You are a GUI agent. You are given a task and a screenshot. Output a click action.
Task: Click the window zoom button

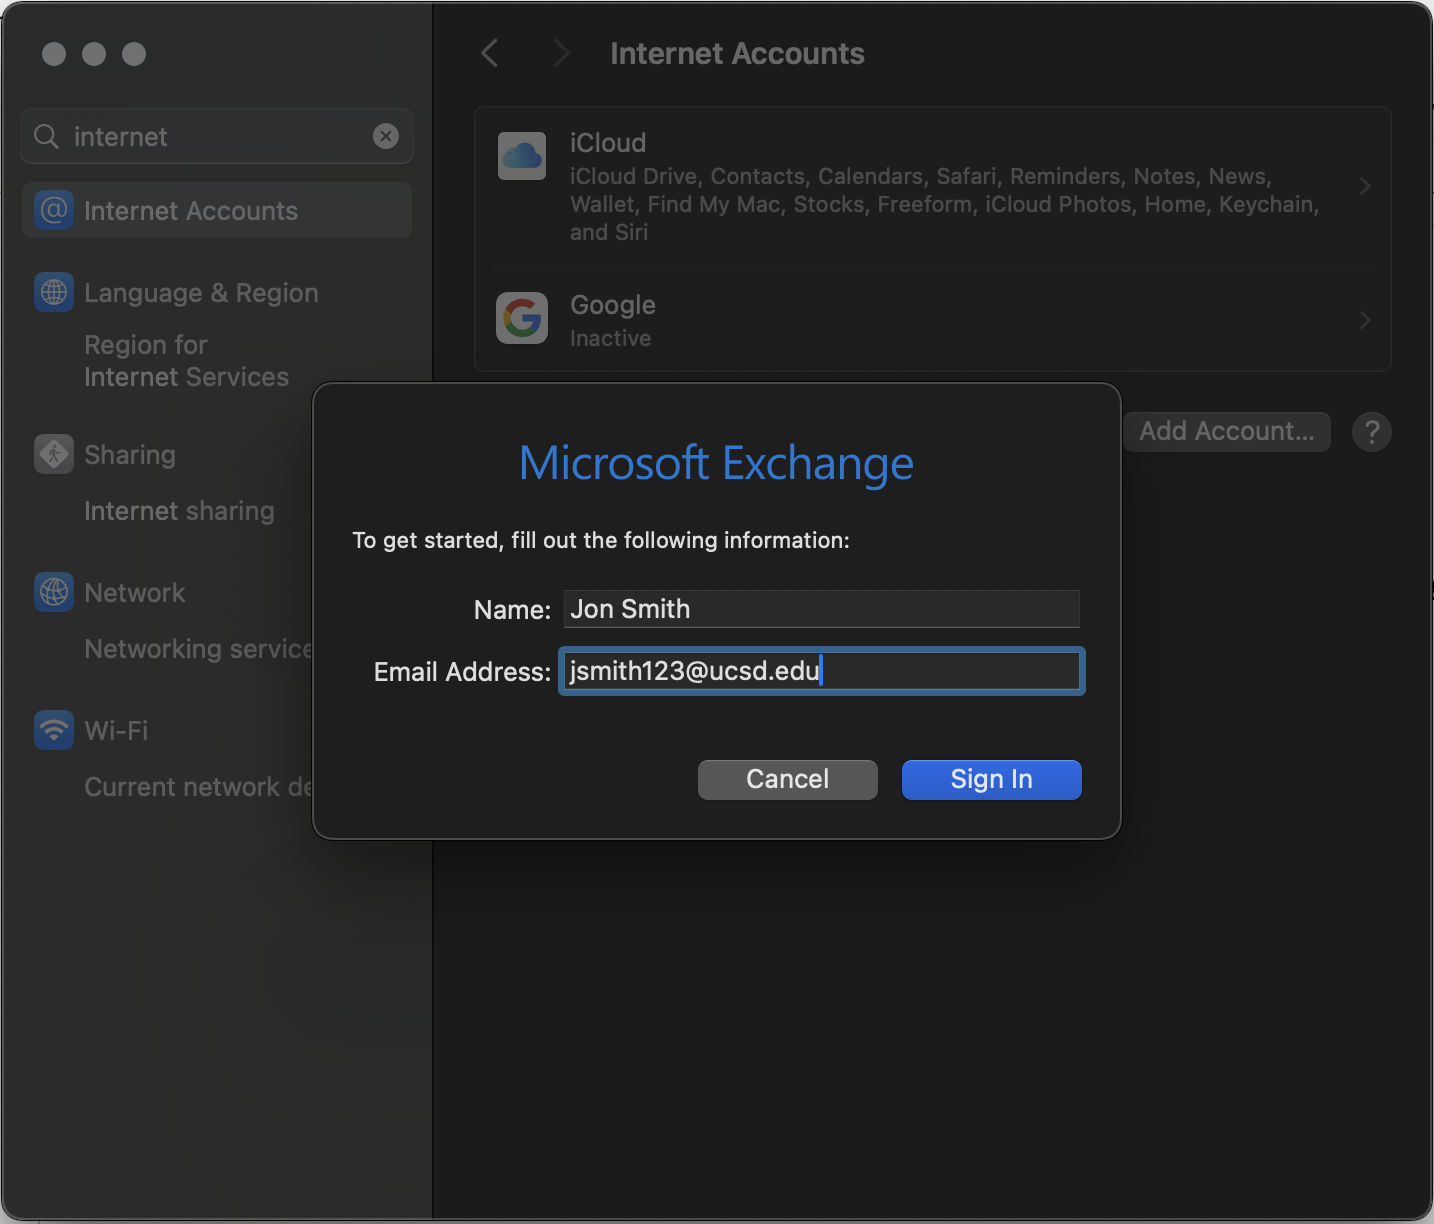[134, 54]
